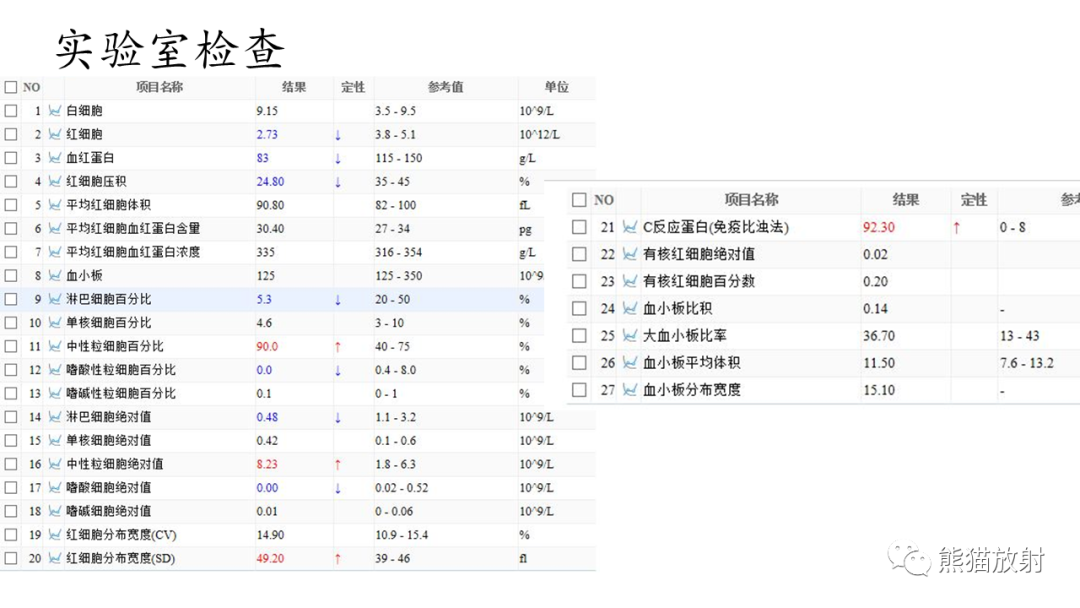Open trend chart icon for 平均红细胞体积 row
1080x608 pixels.
(x=54, y=205)
